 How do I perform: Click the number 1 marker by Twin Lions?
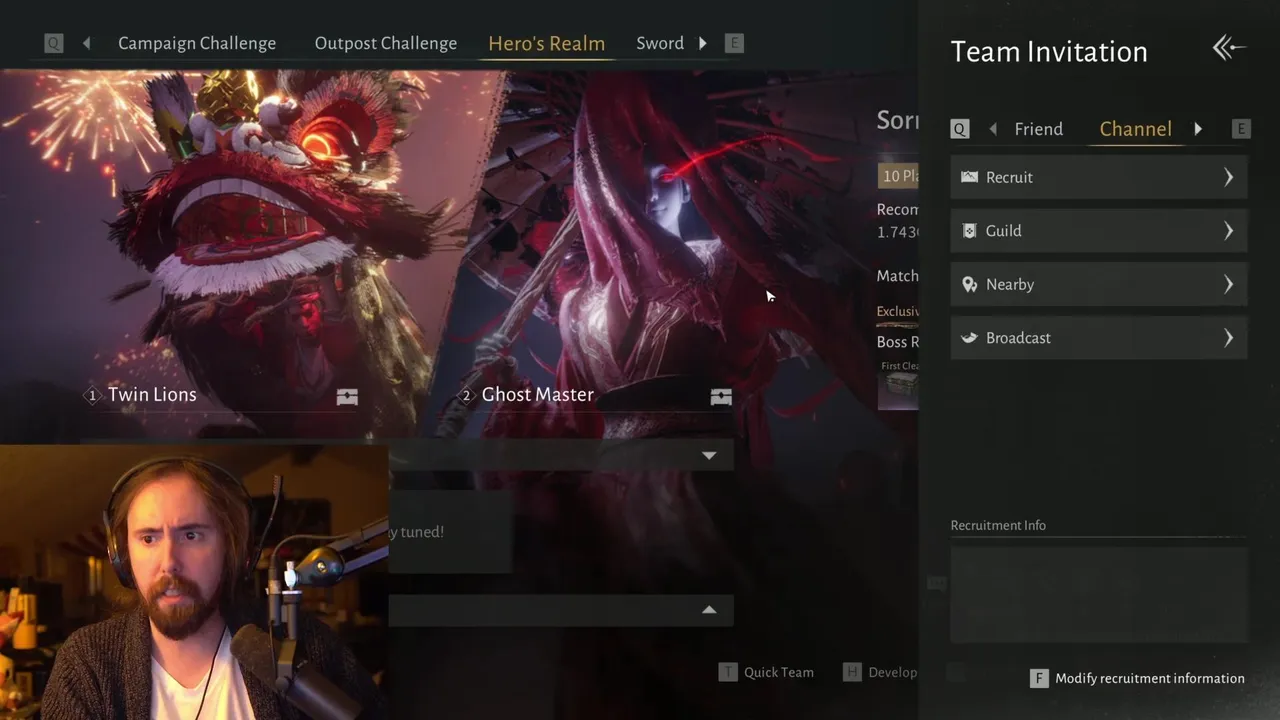93,395
